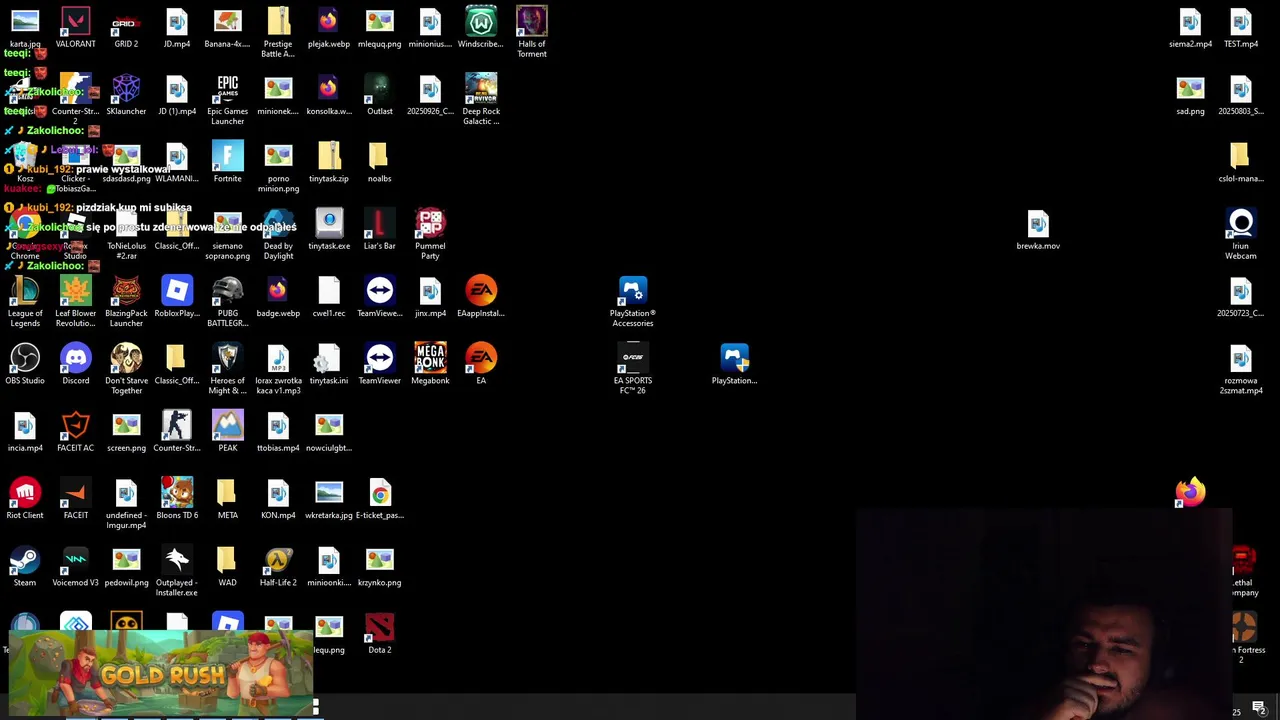Open the wkretarka.jpg image
Viewport: 1280px width, 720px height.
tap(329, 498)
